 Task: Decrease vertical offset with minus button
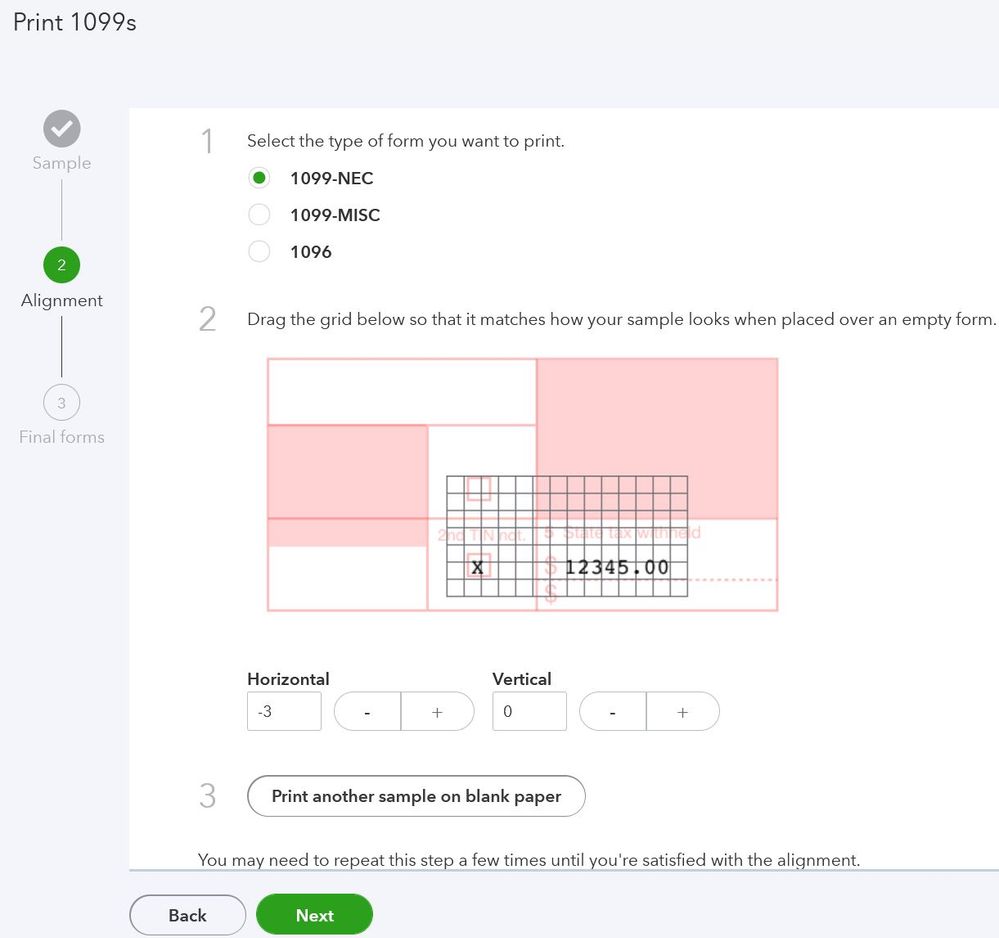612,712
